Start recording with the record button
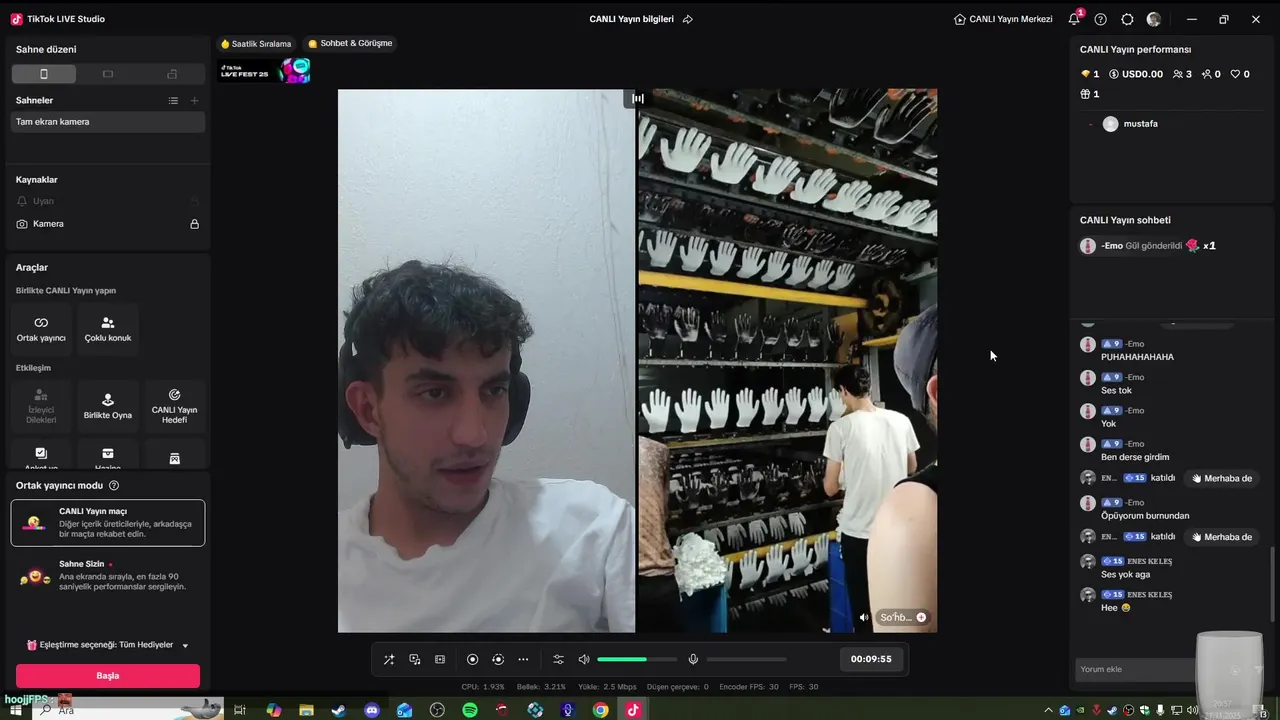 (x=473, y=659)
